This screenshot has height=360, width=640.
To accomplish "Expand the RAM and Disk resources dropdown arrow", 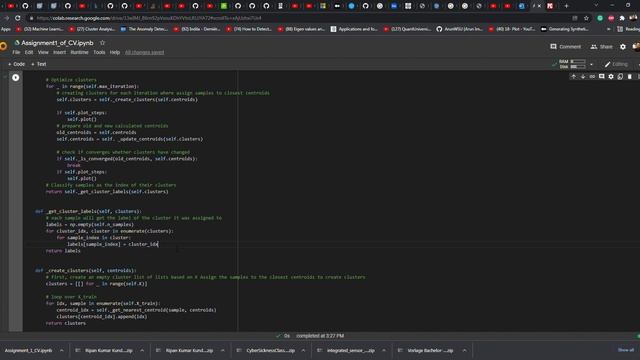I will [x=591, y=64].
